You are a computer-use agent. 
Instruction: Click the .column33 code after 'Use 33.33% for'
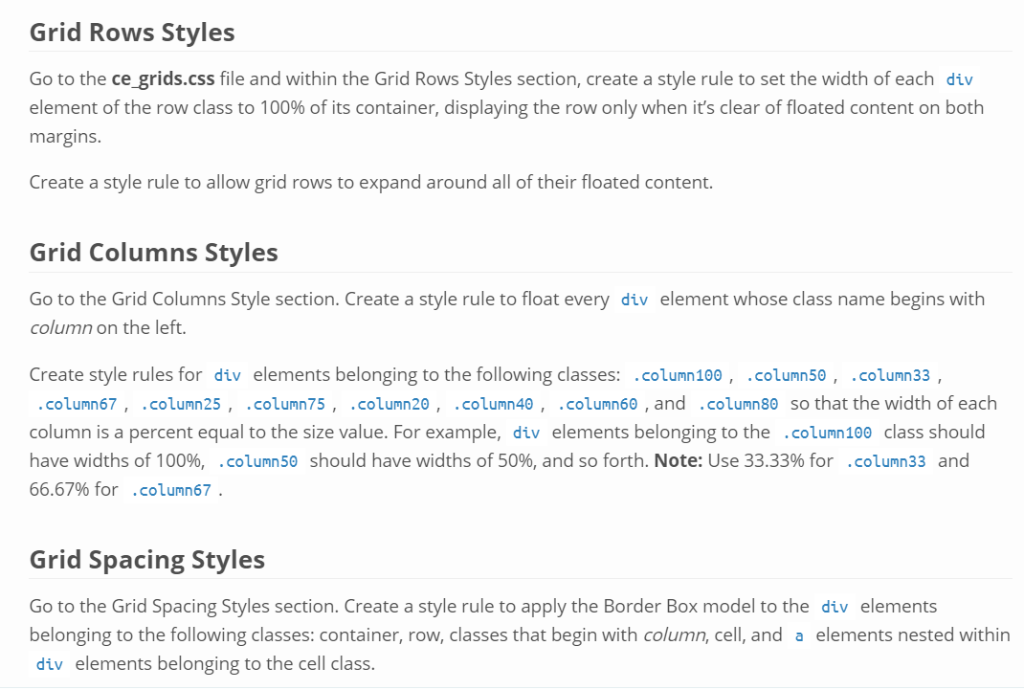click(886, 463)
